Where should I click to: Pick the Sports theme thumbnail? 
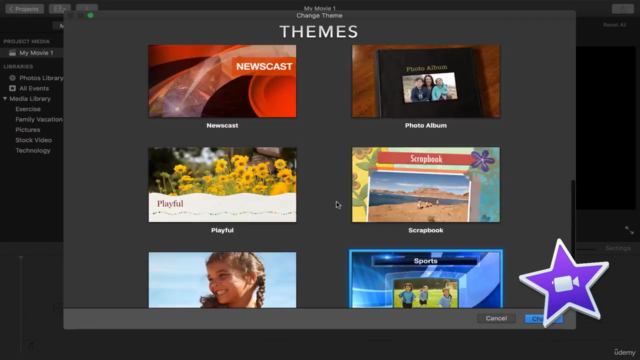[x=426, y=279]
